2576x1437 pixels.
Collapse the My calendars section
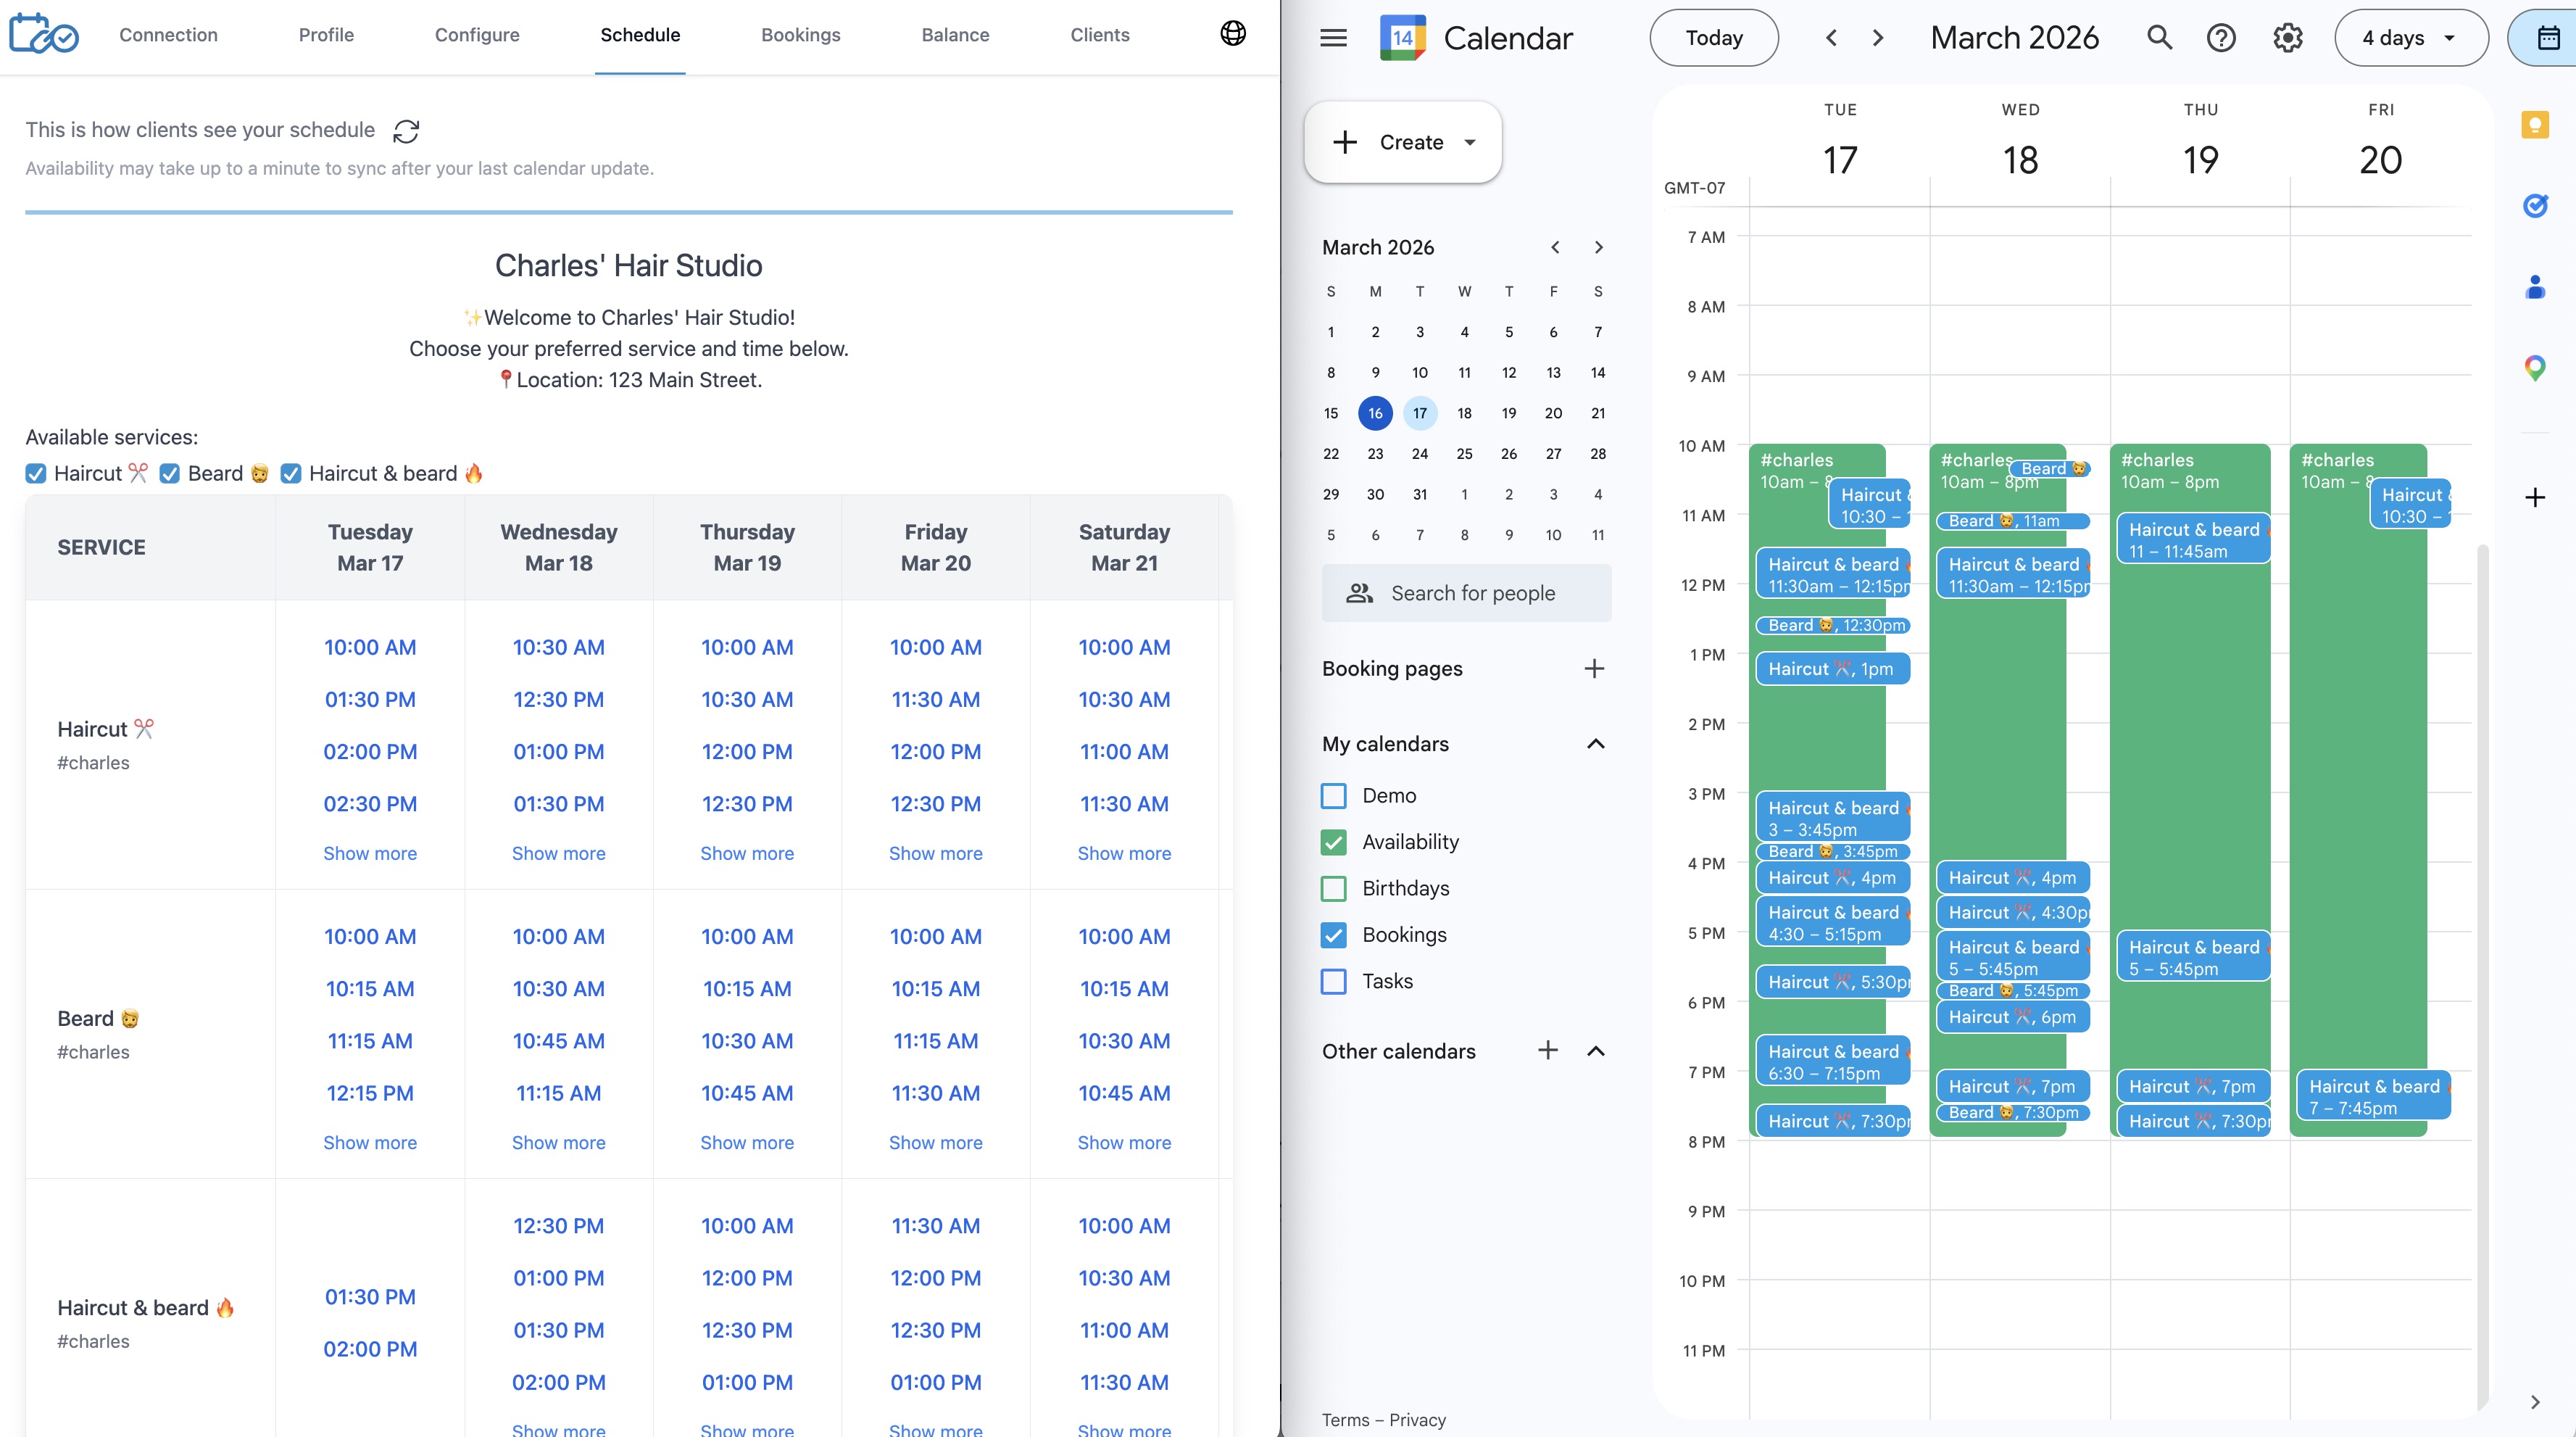(x=1595, y=743)
